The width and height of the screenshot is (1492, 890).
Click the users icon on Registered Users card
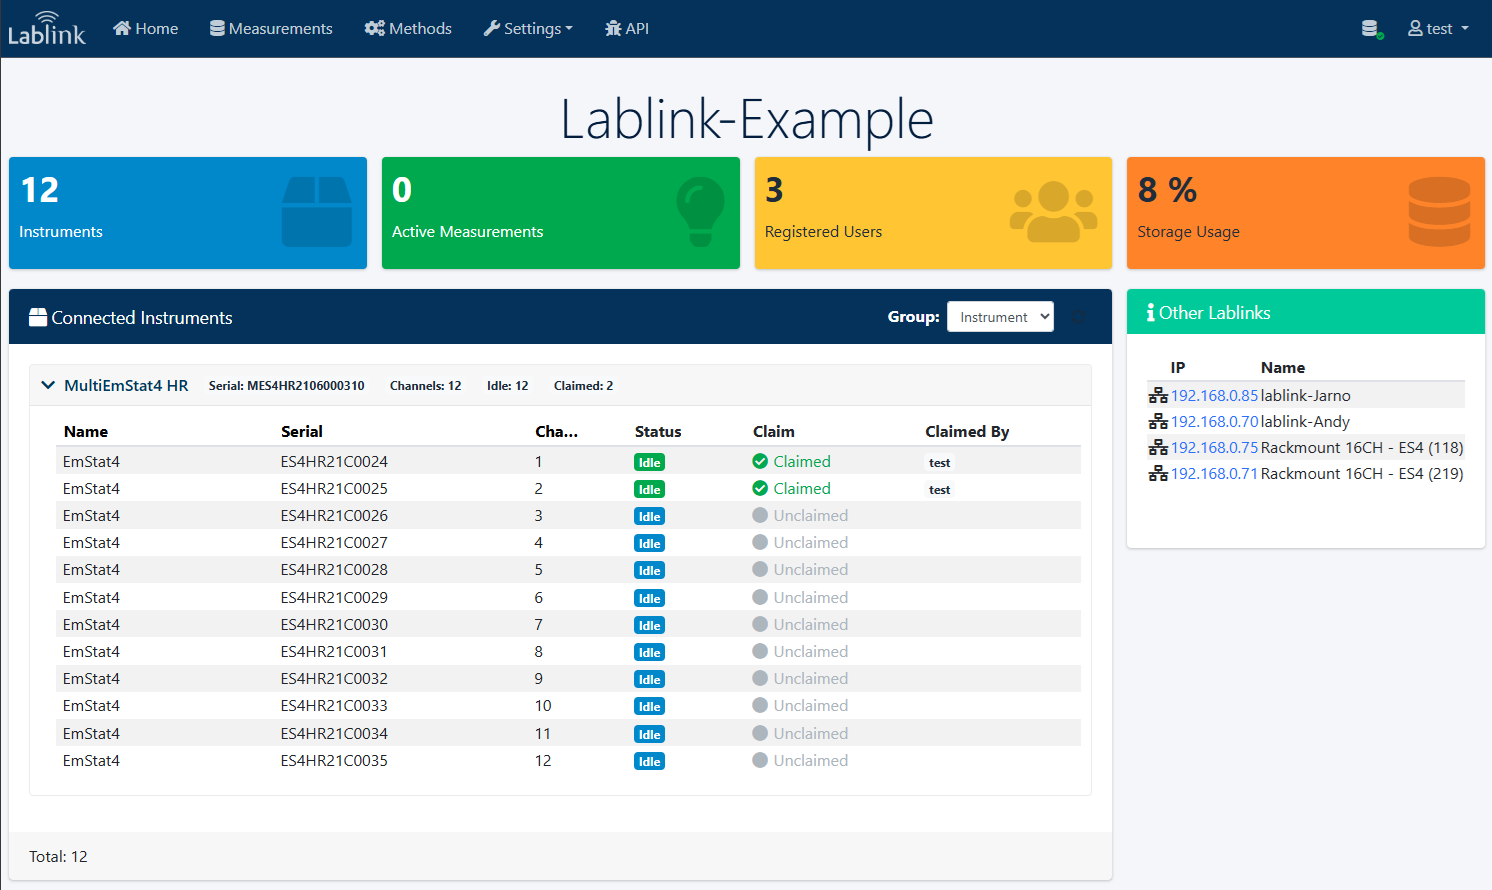coord(1053,212)
